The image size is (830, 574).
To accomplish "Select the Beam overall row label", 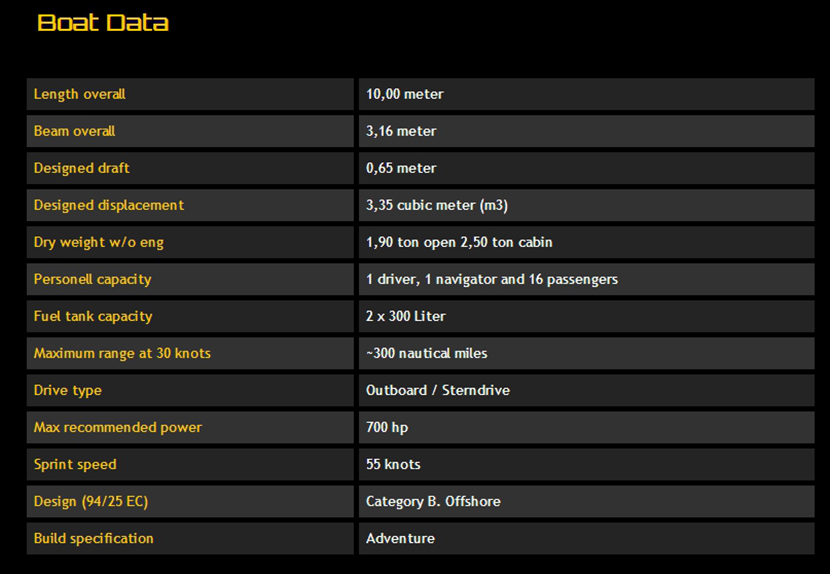I will tap(75, 131).
